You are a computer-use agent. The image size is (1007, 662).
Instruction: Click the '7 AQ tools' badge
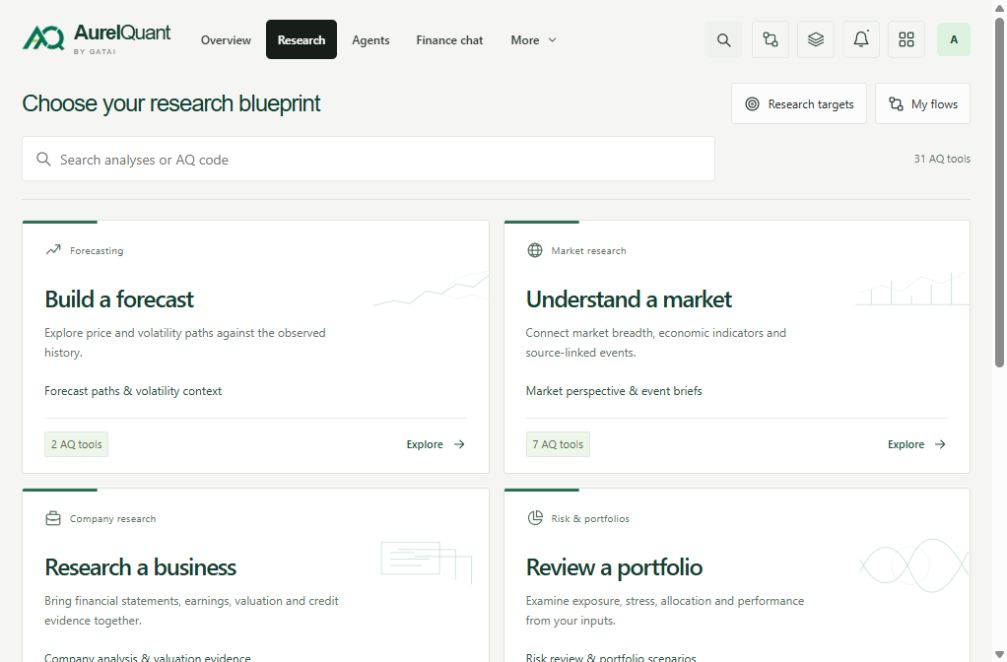557,444
